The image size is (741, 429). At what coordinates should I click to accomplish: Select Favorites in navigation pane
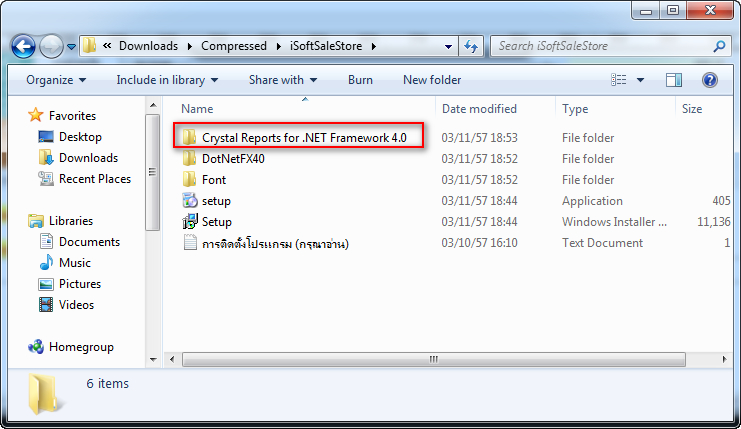[x=72, y=116]
